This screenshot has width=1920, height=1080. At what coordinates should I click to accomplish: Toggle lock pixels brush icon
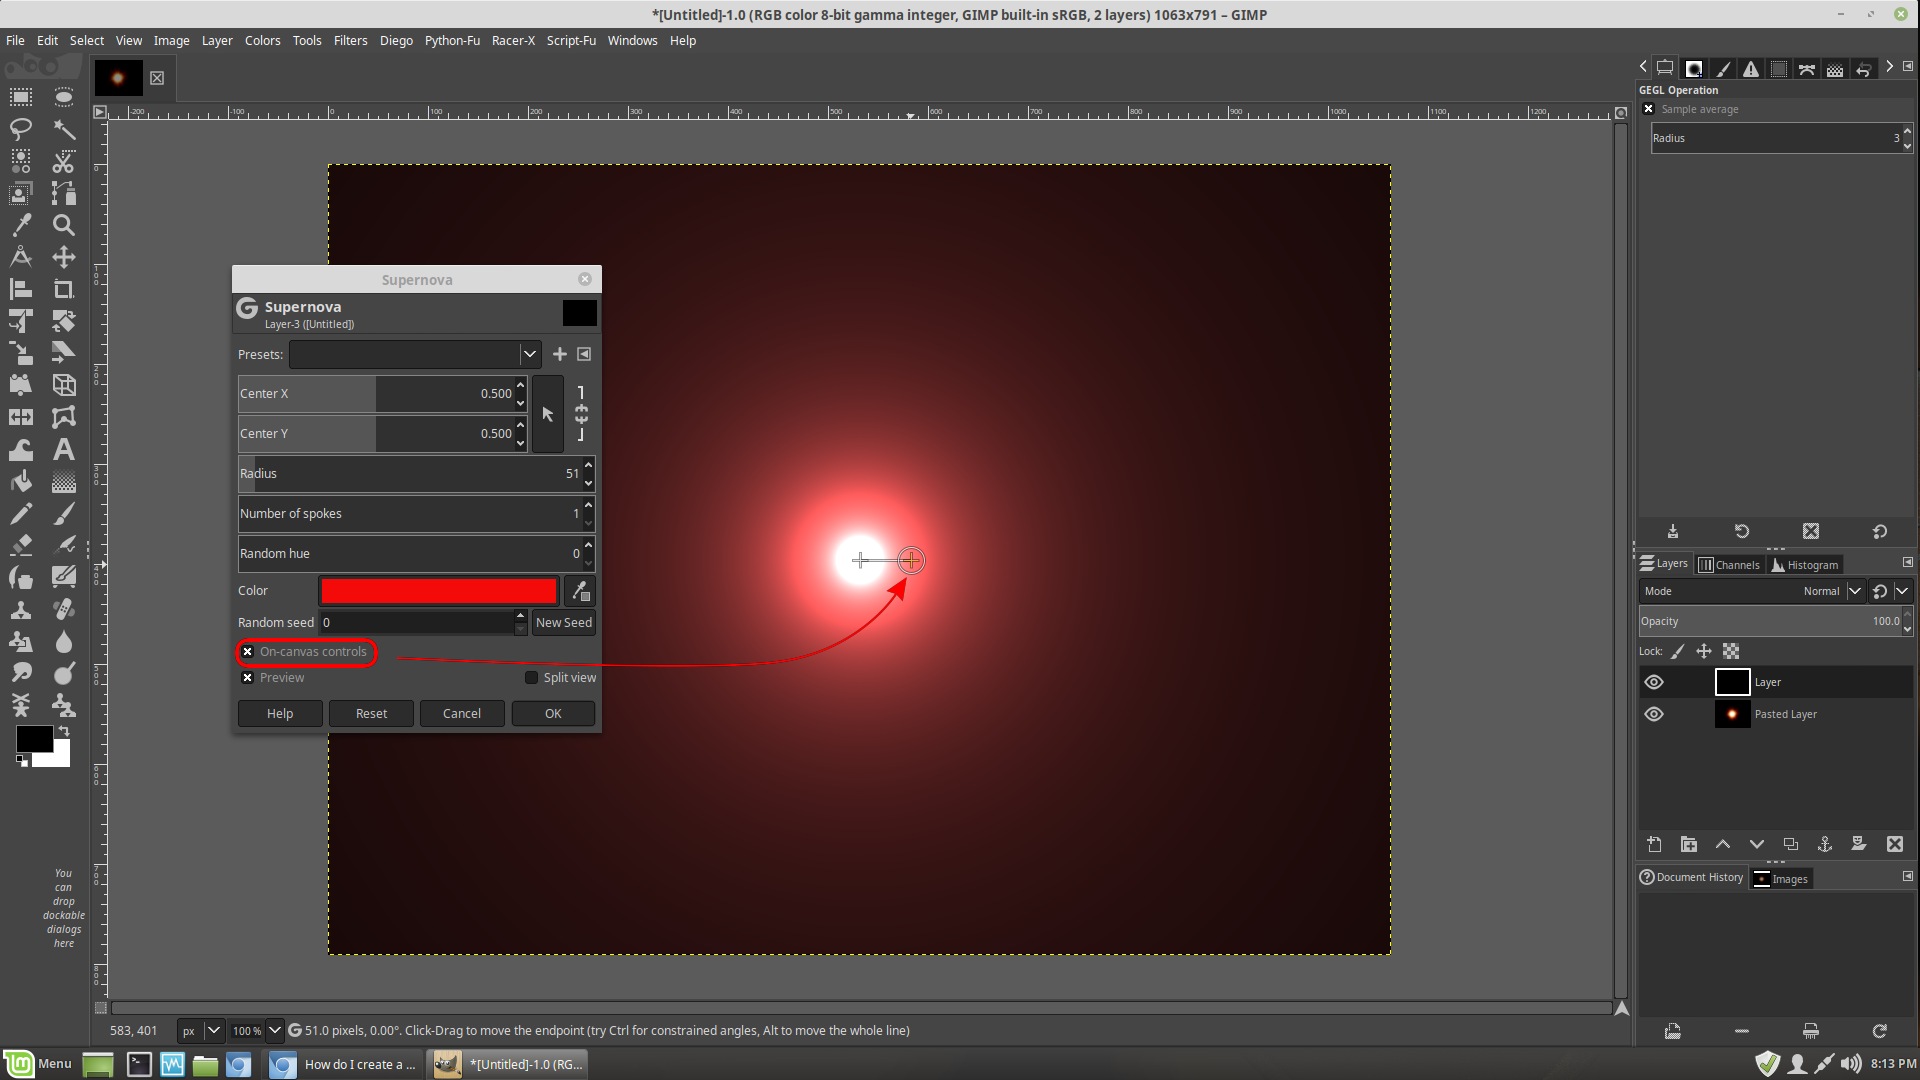pyautogui.click(x=1678, y=651)
